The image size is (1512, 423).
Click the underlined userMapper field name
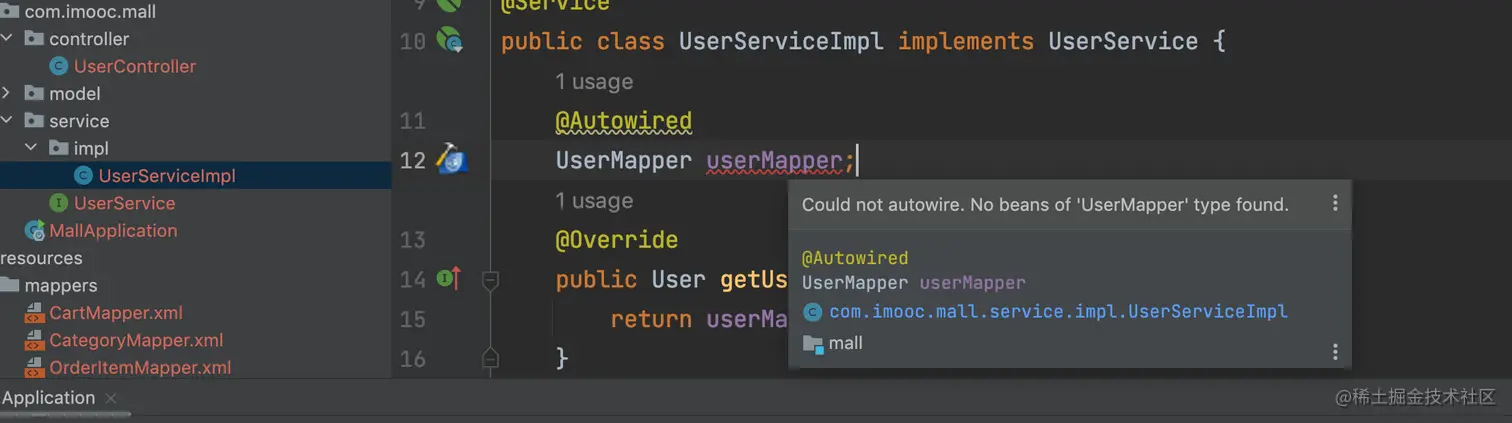click(x=774, y=160)
